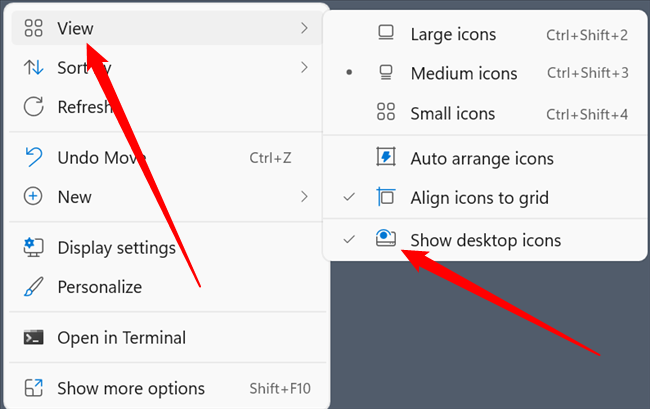This screenshot has width=650, height=409.
Task: Expand the View submenu chevron
Action: 304,29
